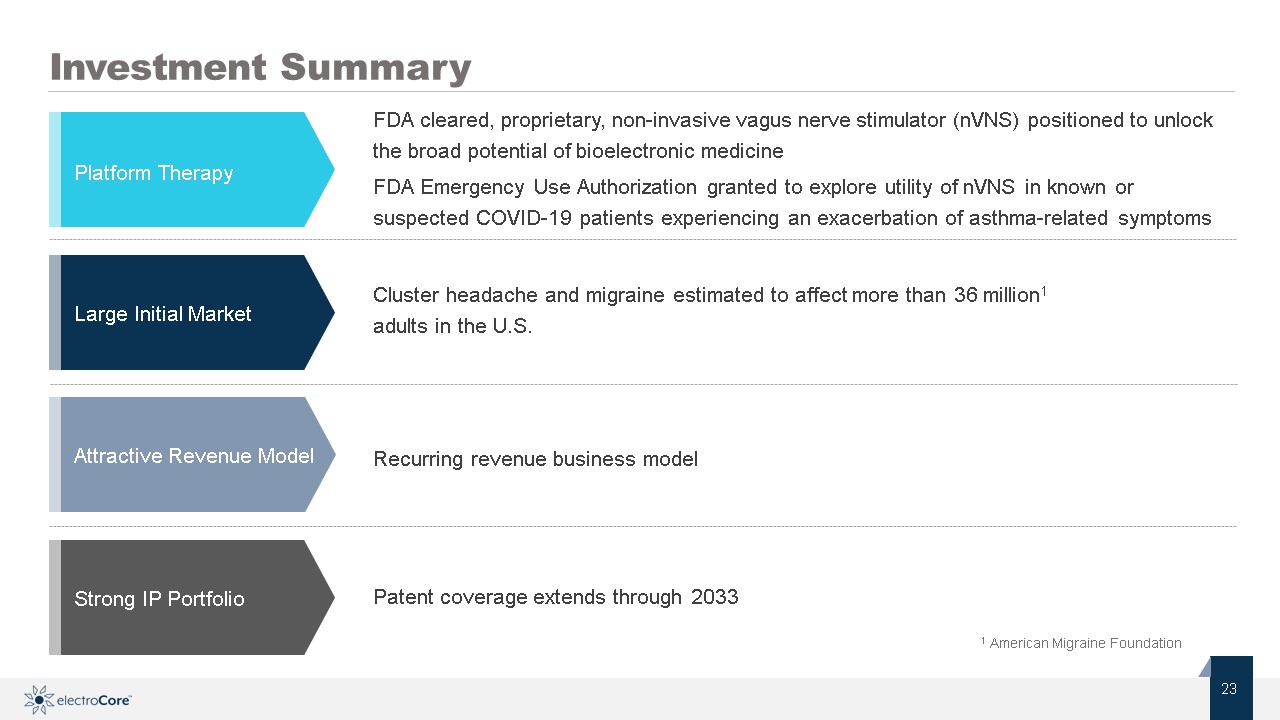Click the superscript 1 after 36 million
The width and height of the screenshot is (1280, 720).
pyautogui.click(x=1043, y=290)
